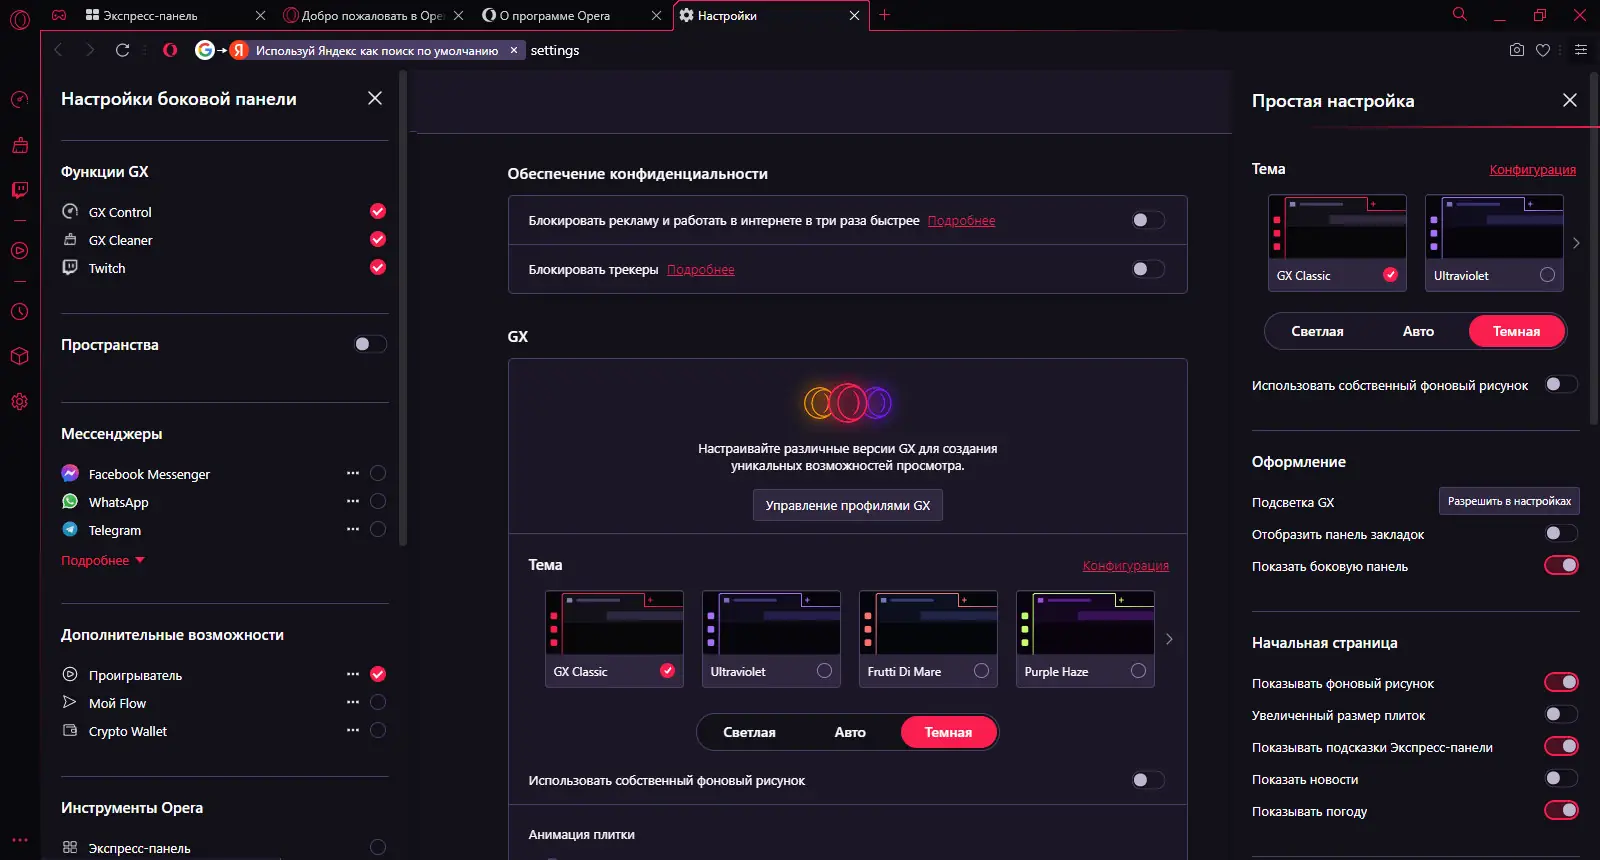The height and width of the screenshot is (860, 1600).
Task: Enable Facebook Messenger in the sidebar
Action: (x=378, y=473)
